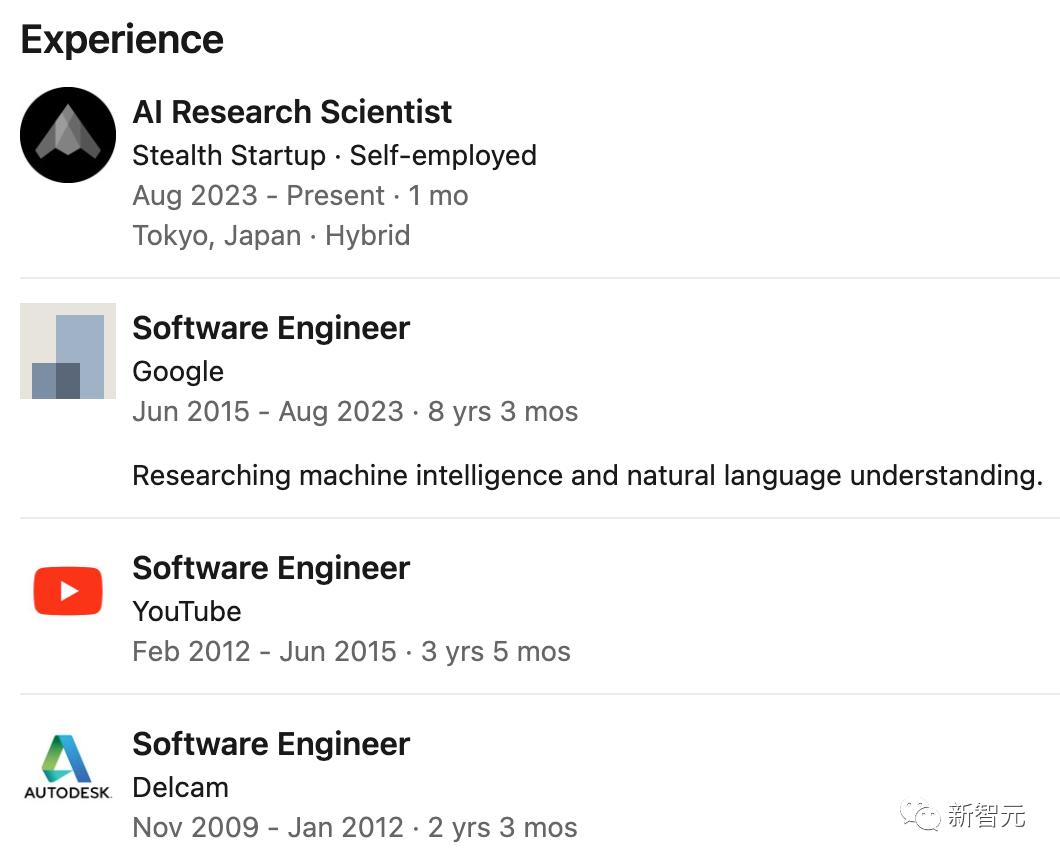The width and height of the screenshot is (1060, 862).
Task: Open the red YouTube play logo
Action: pyautogui.click(x=68, y=590)
